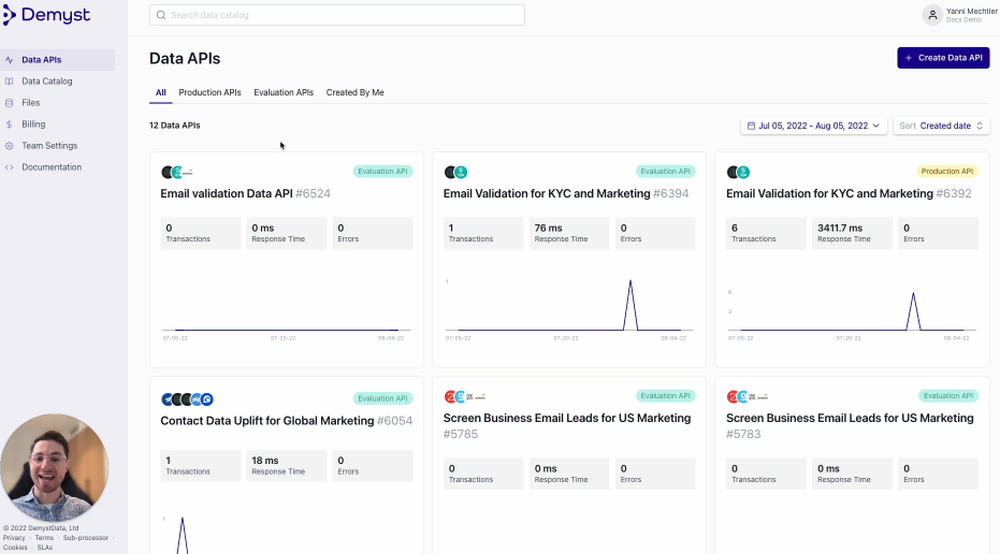The image size is (1000, 554).
Task: Click the Demyst logo icon
Action: (x=10, y=15)
